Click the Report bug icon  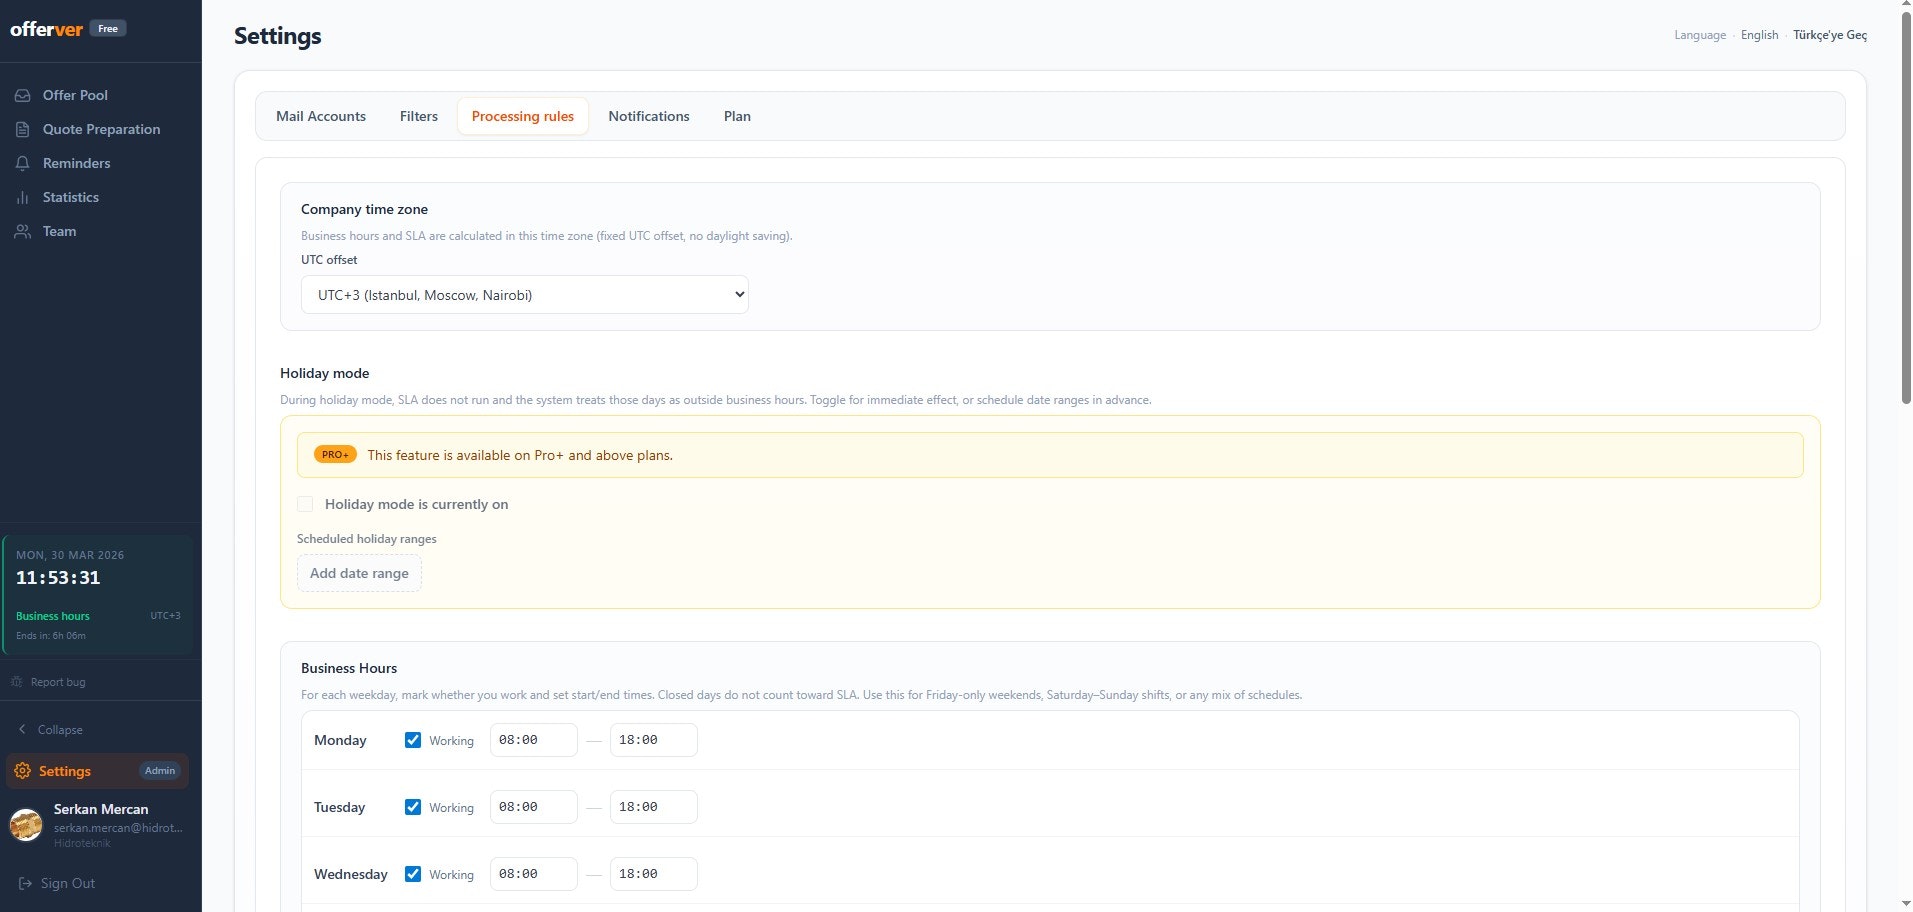click(x=16, y=682)
